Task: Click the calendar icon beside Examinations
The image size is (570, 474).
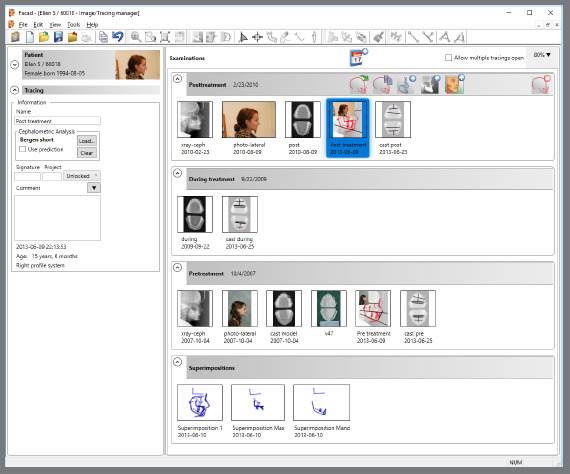Action: [358, 58]
